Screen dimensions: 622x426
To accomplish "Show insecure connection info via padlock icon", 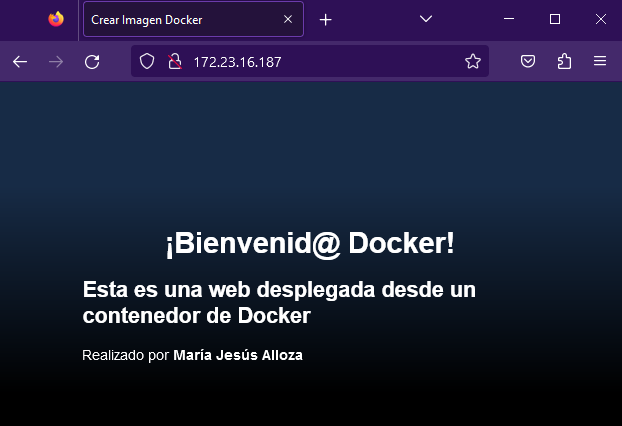I will (173, 62).
